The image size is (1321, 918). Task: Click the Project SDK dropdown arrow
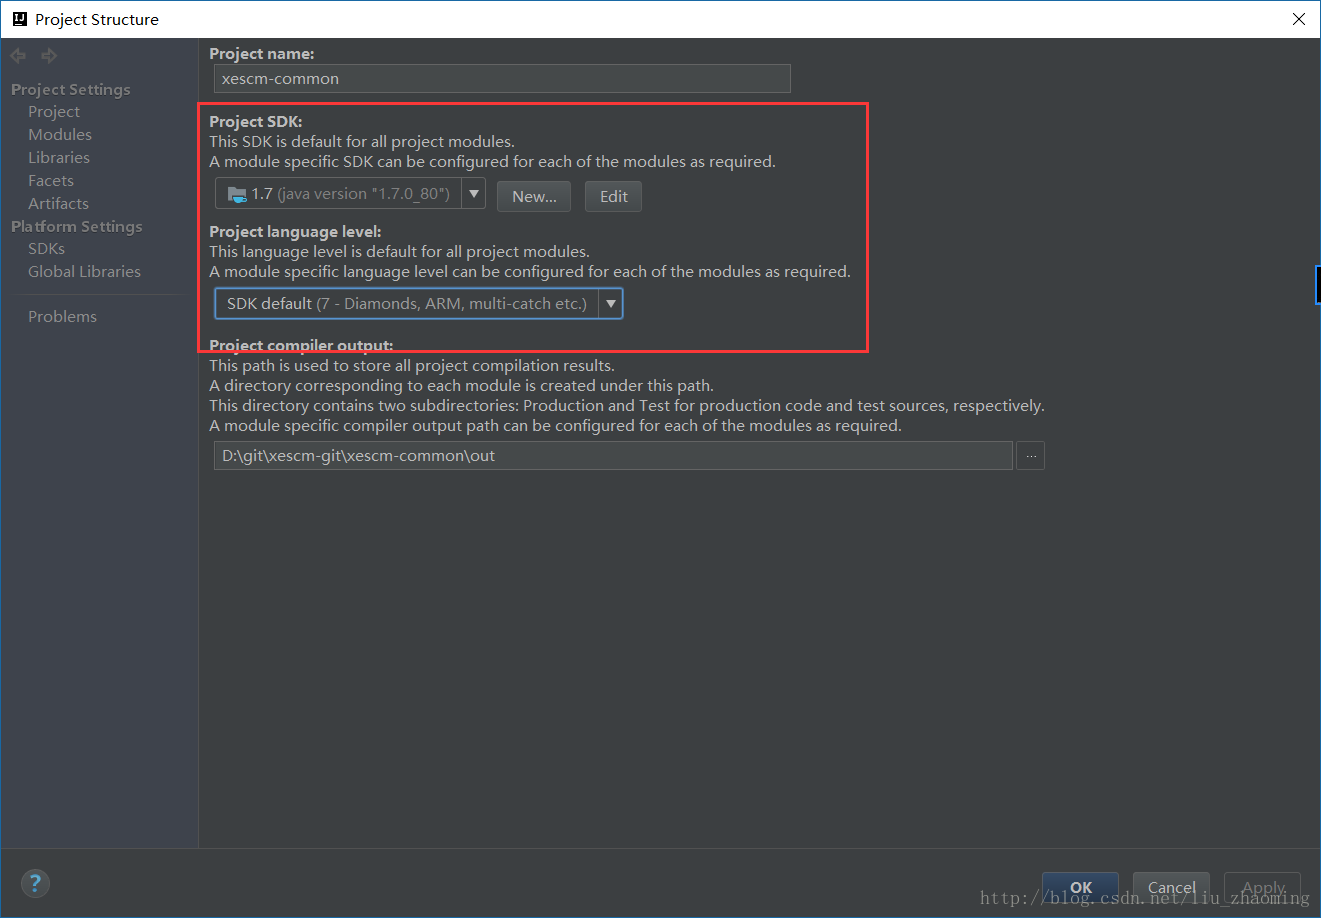pyautogui.click(x=474, y=194)
